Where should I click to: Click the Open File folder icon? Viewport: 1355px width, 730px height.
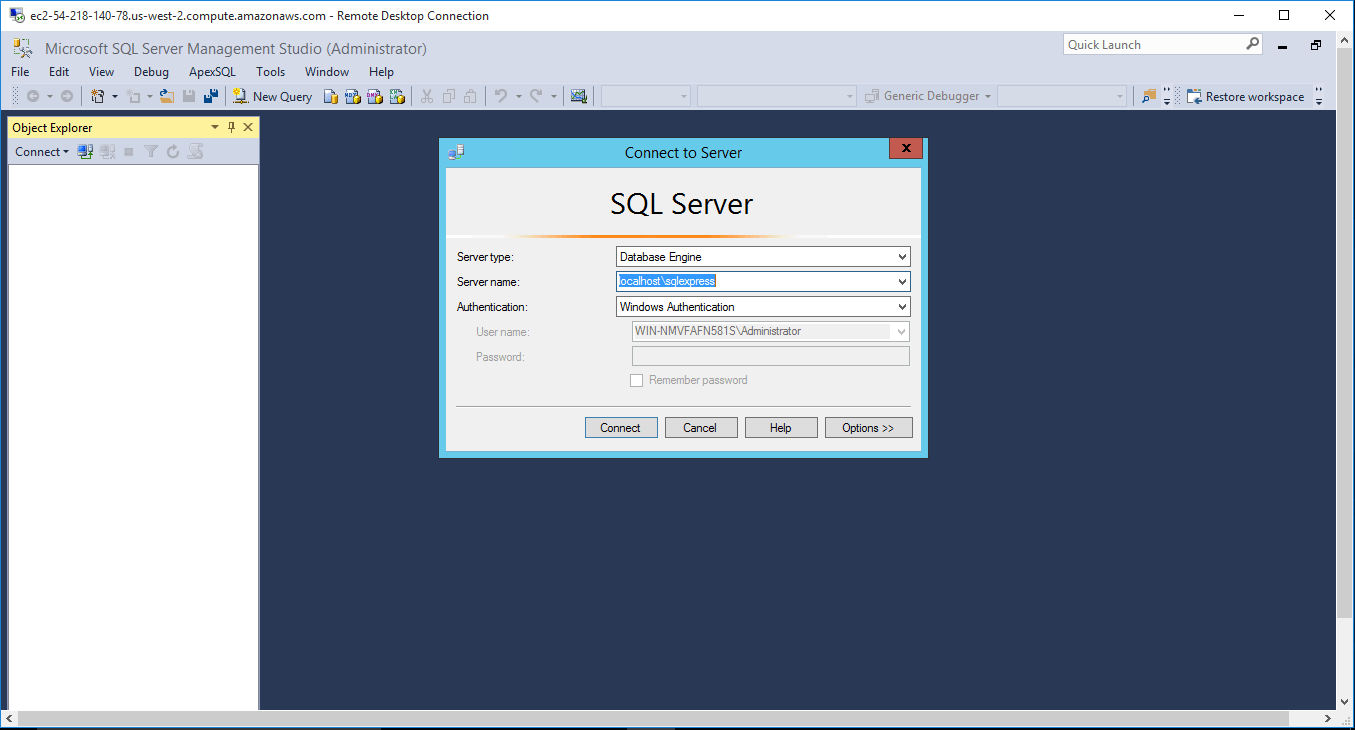[x=167, y=97]
